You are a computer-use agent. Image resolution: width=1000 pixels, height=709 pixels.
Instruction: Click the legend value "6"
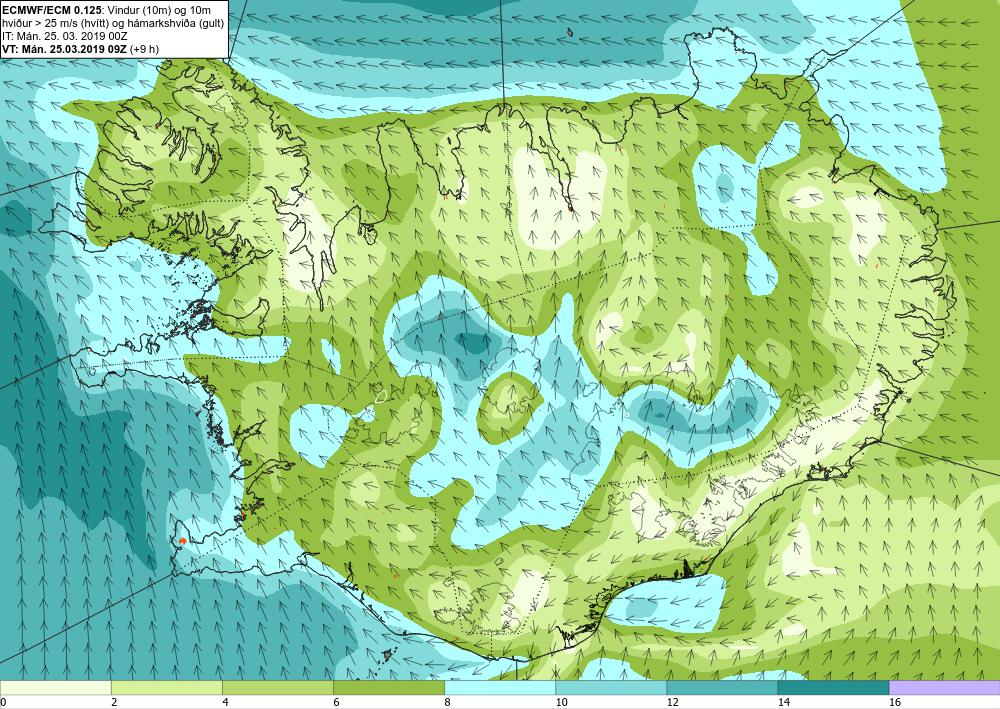336,702
